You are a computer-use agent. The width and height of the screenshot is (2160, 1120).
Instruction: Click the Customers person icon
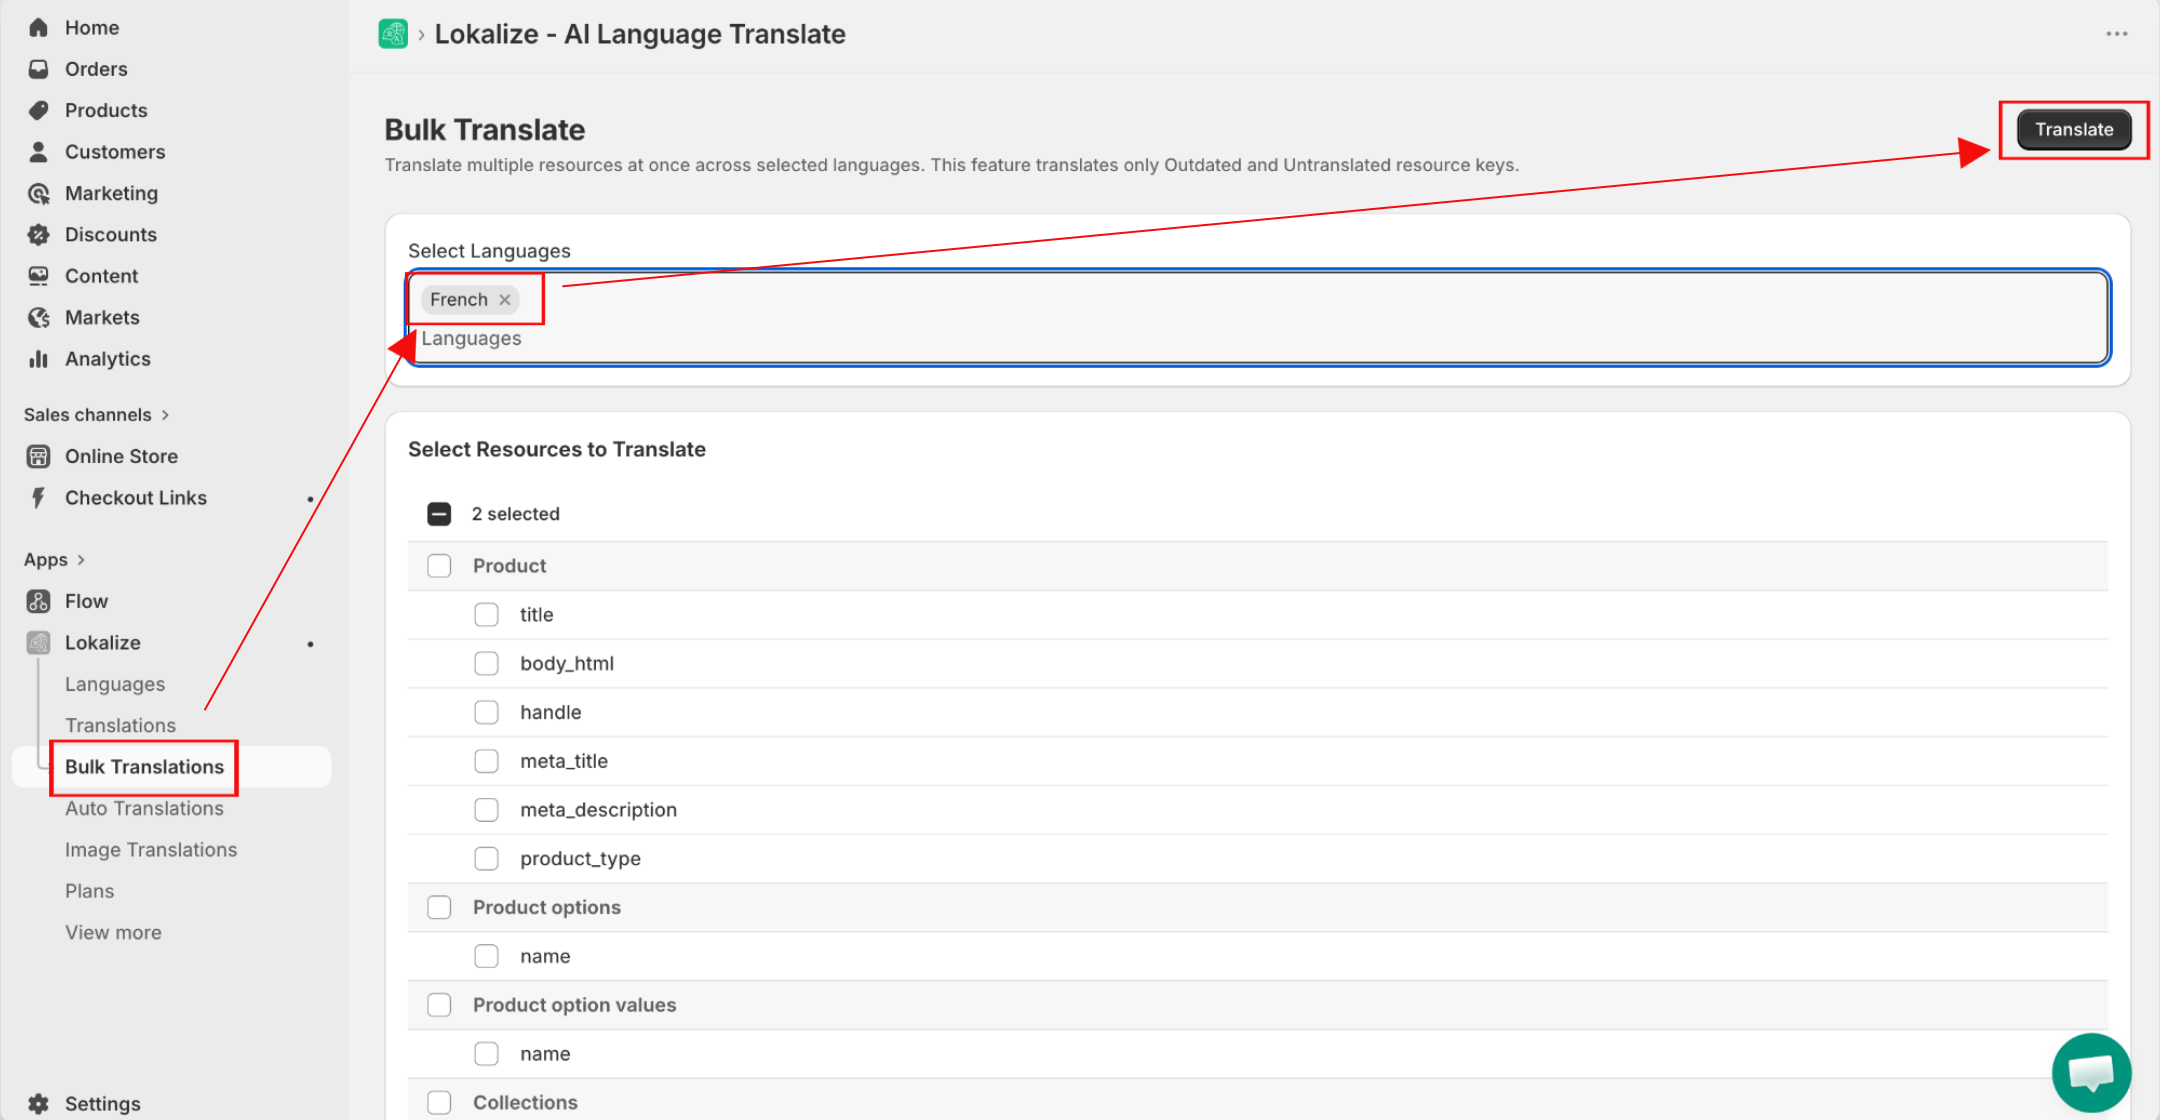click(x=38, y=152)
